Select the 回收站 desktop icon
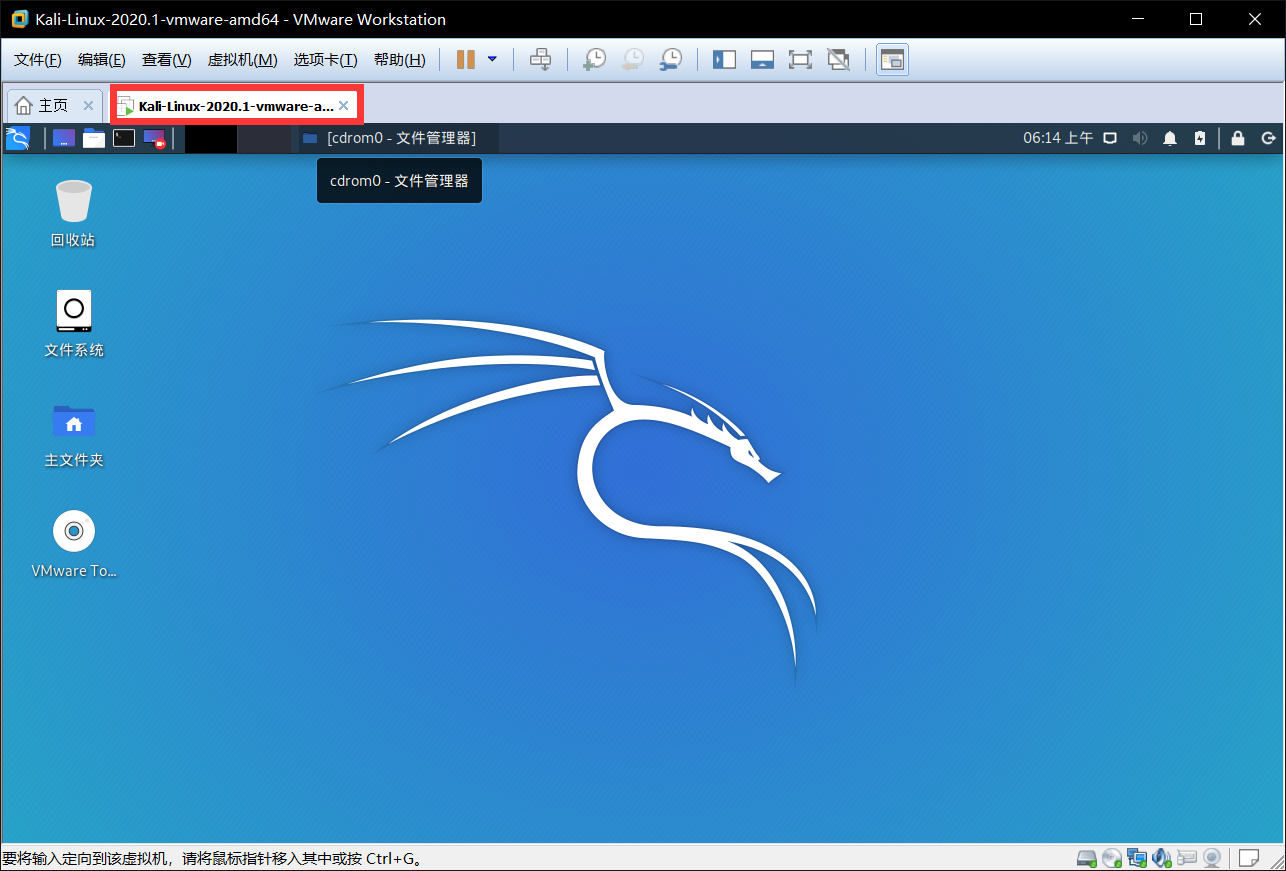The width and height of the screenshot is (1286, 871). [73, 214]
